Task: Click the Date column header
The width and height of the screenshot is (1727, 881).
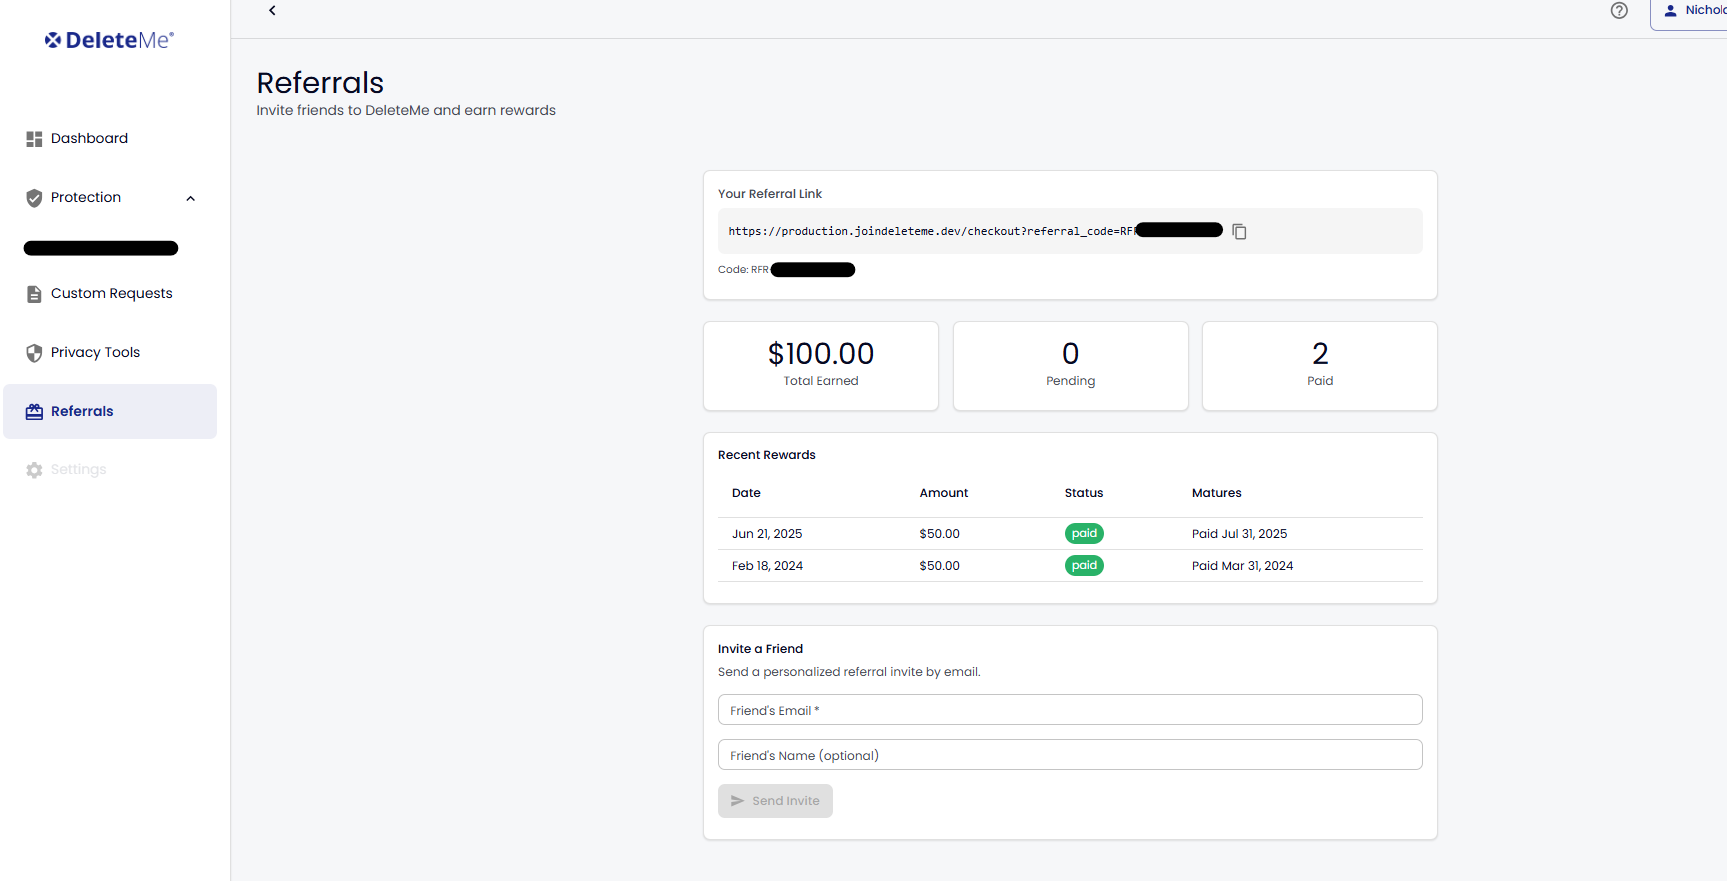Action: (746, 493)
